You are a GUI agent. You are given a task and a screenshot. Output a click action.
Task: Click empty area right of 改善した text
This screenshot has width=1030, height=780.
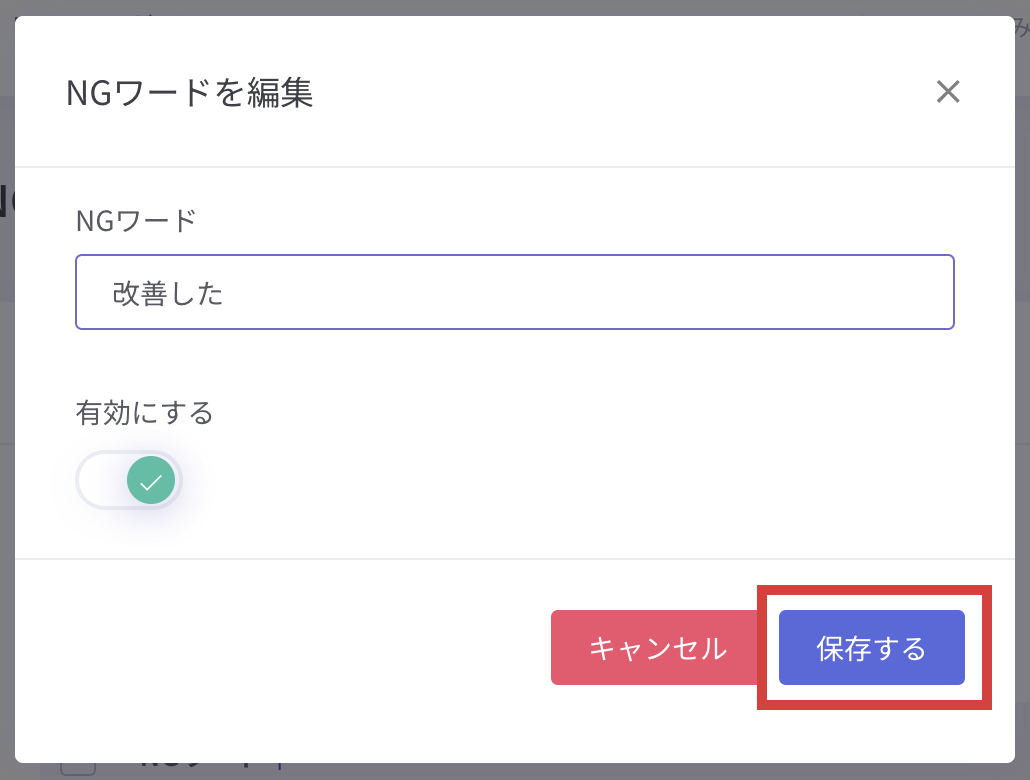point(585,292)
